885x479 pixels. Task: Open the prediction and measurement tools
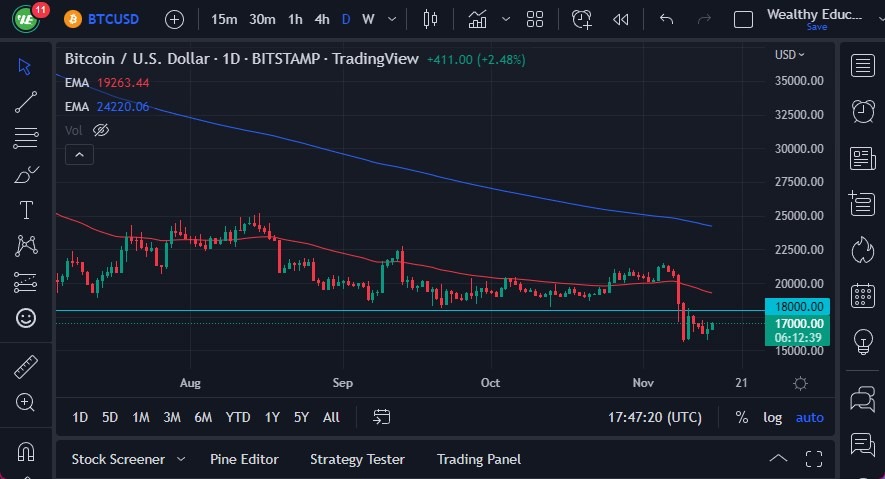25,282
